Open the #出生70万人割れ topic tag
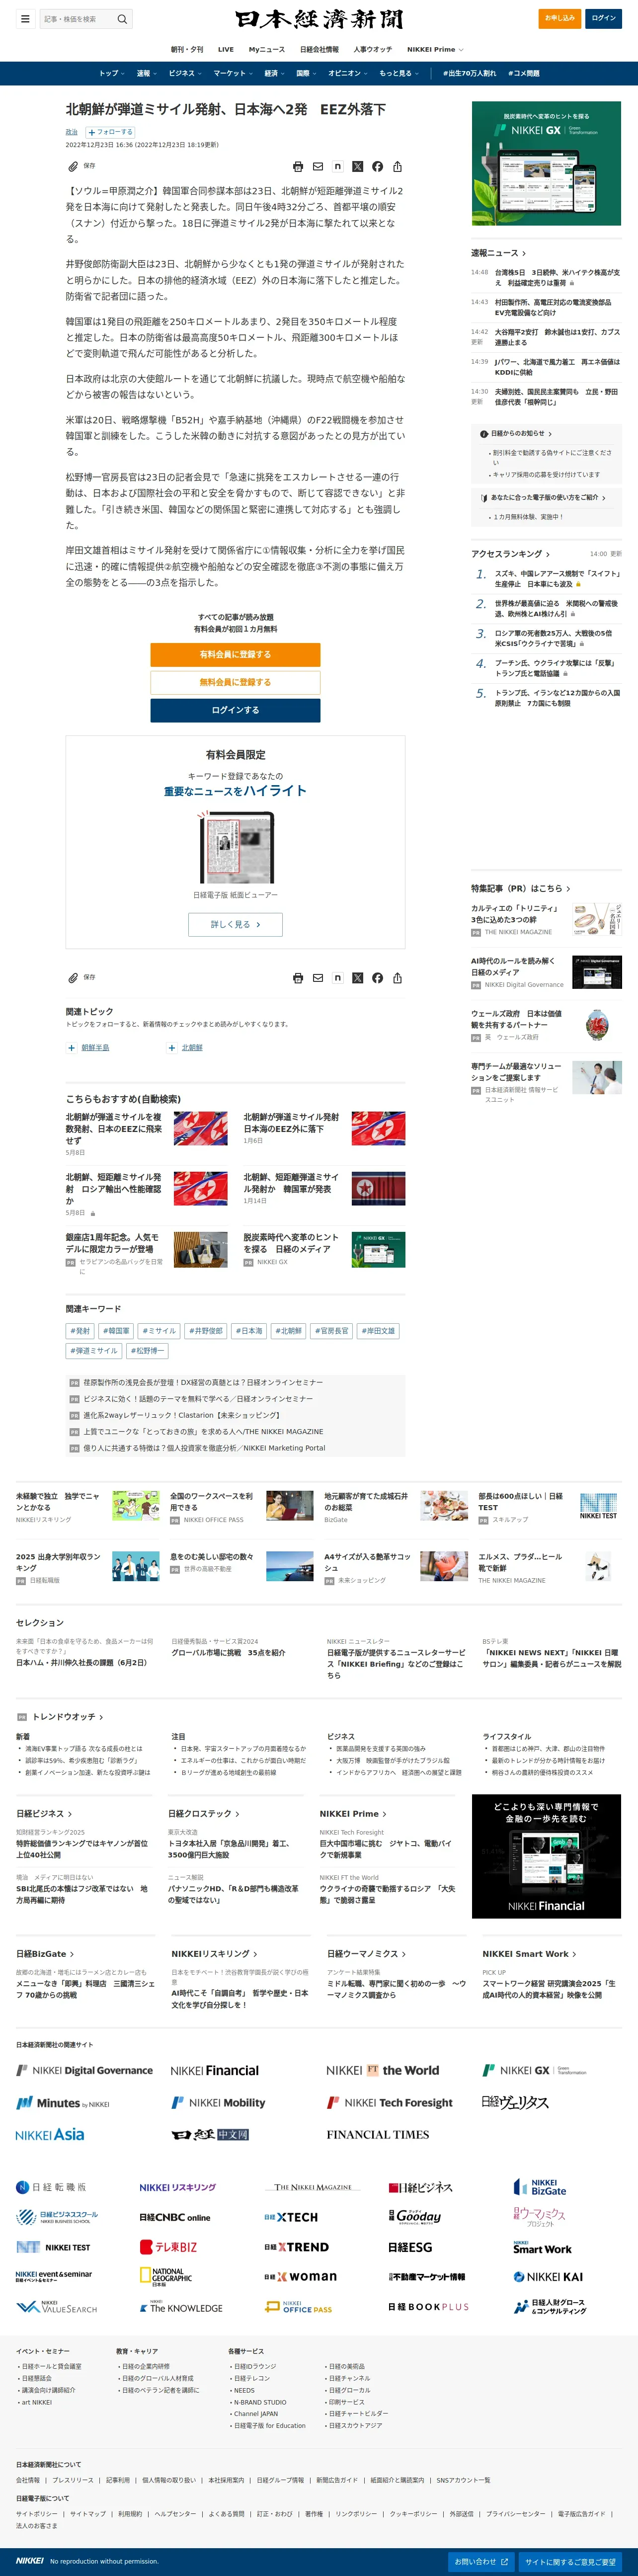The height and width of the screenshot is (2576, 638). click(x=469, y=73)
